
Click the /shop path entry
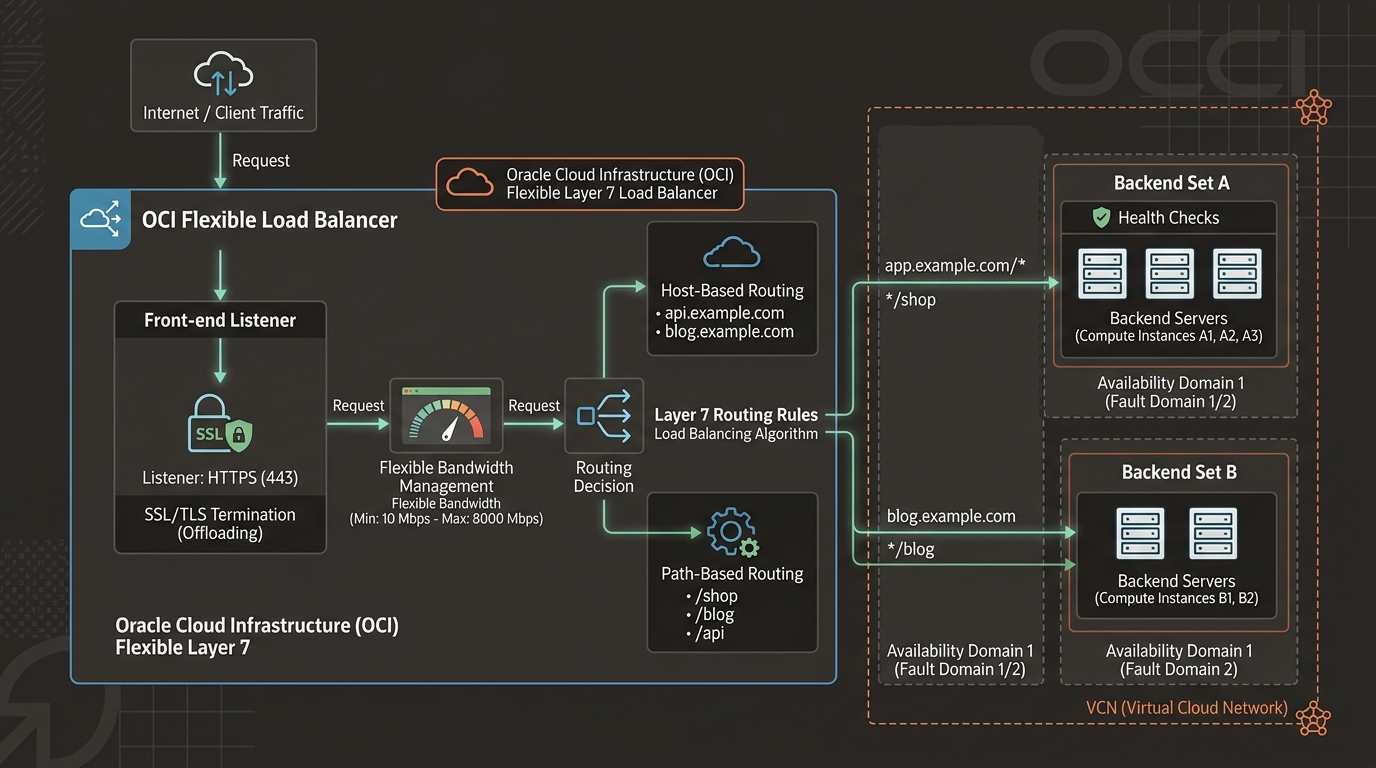(715, 596)
